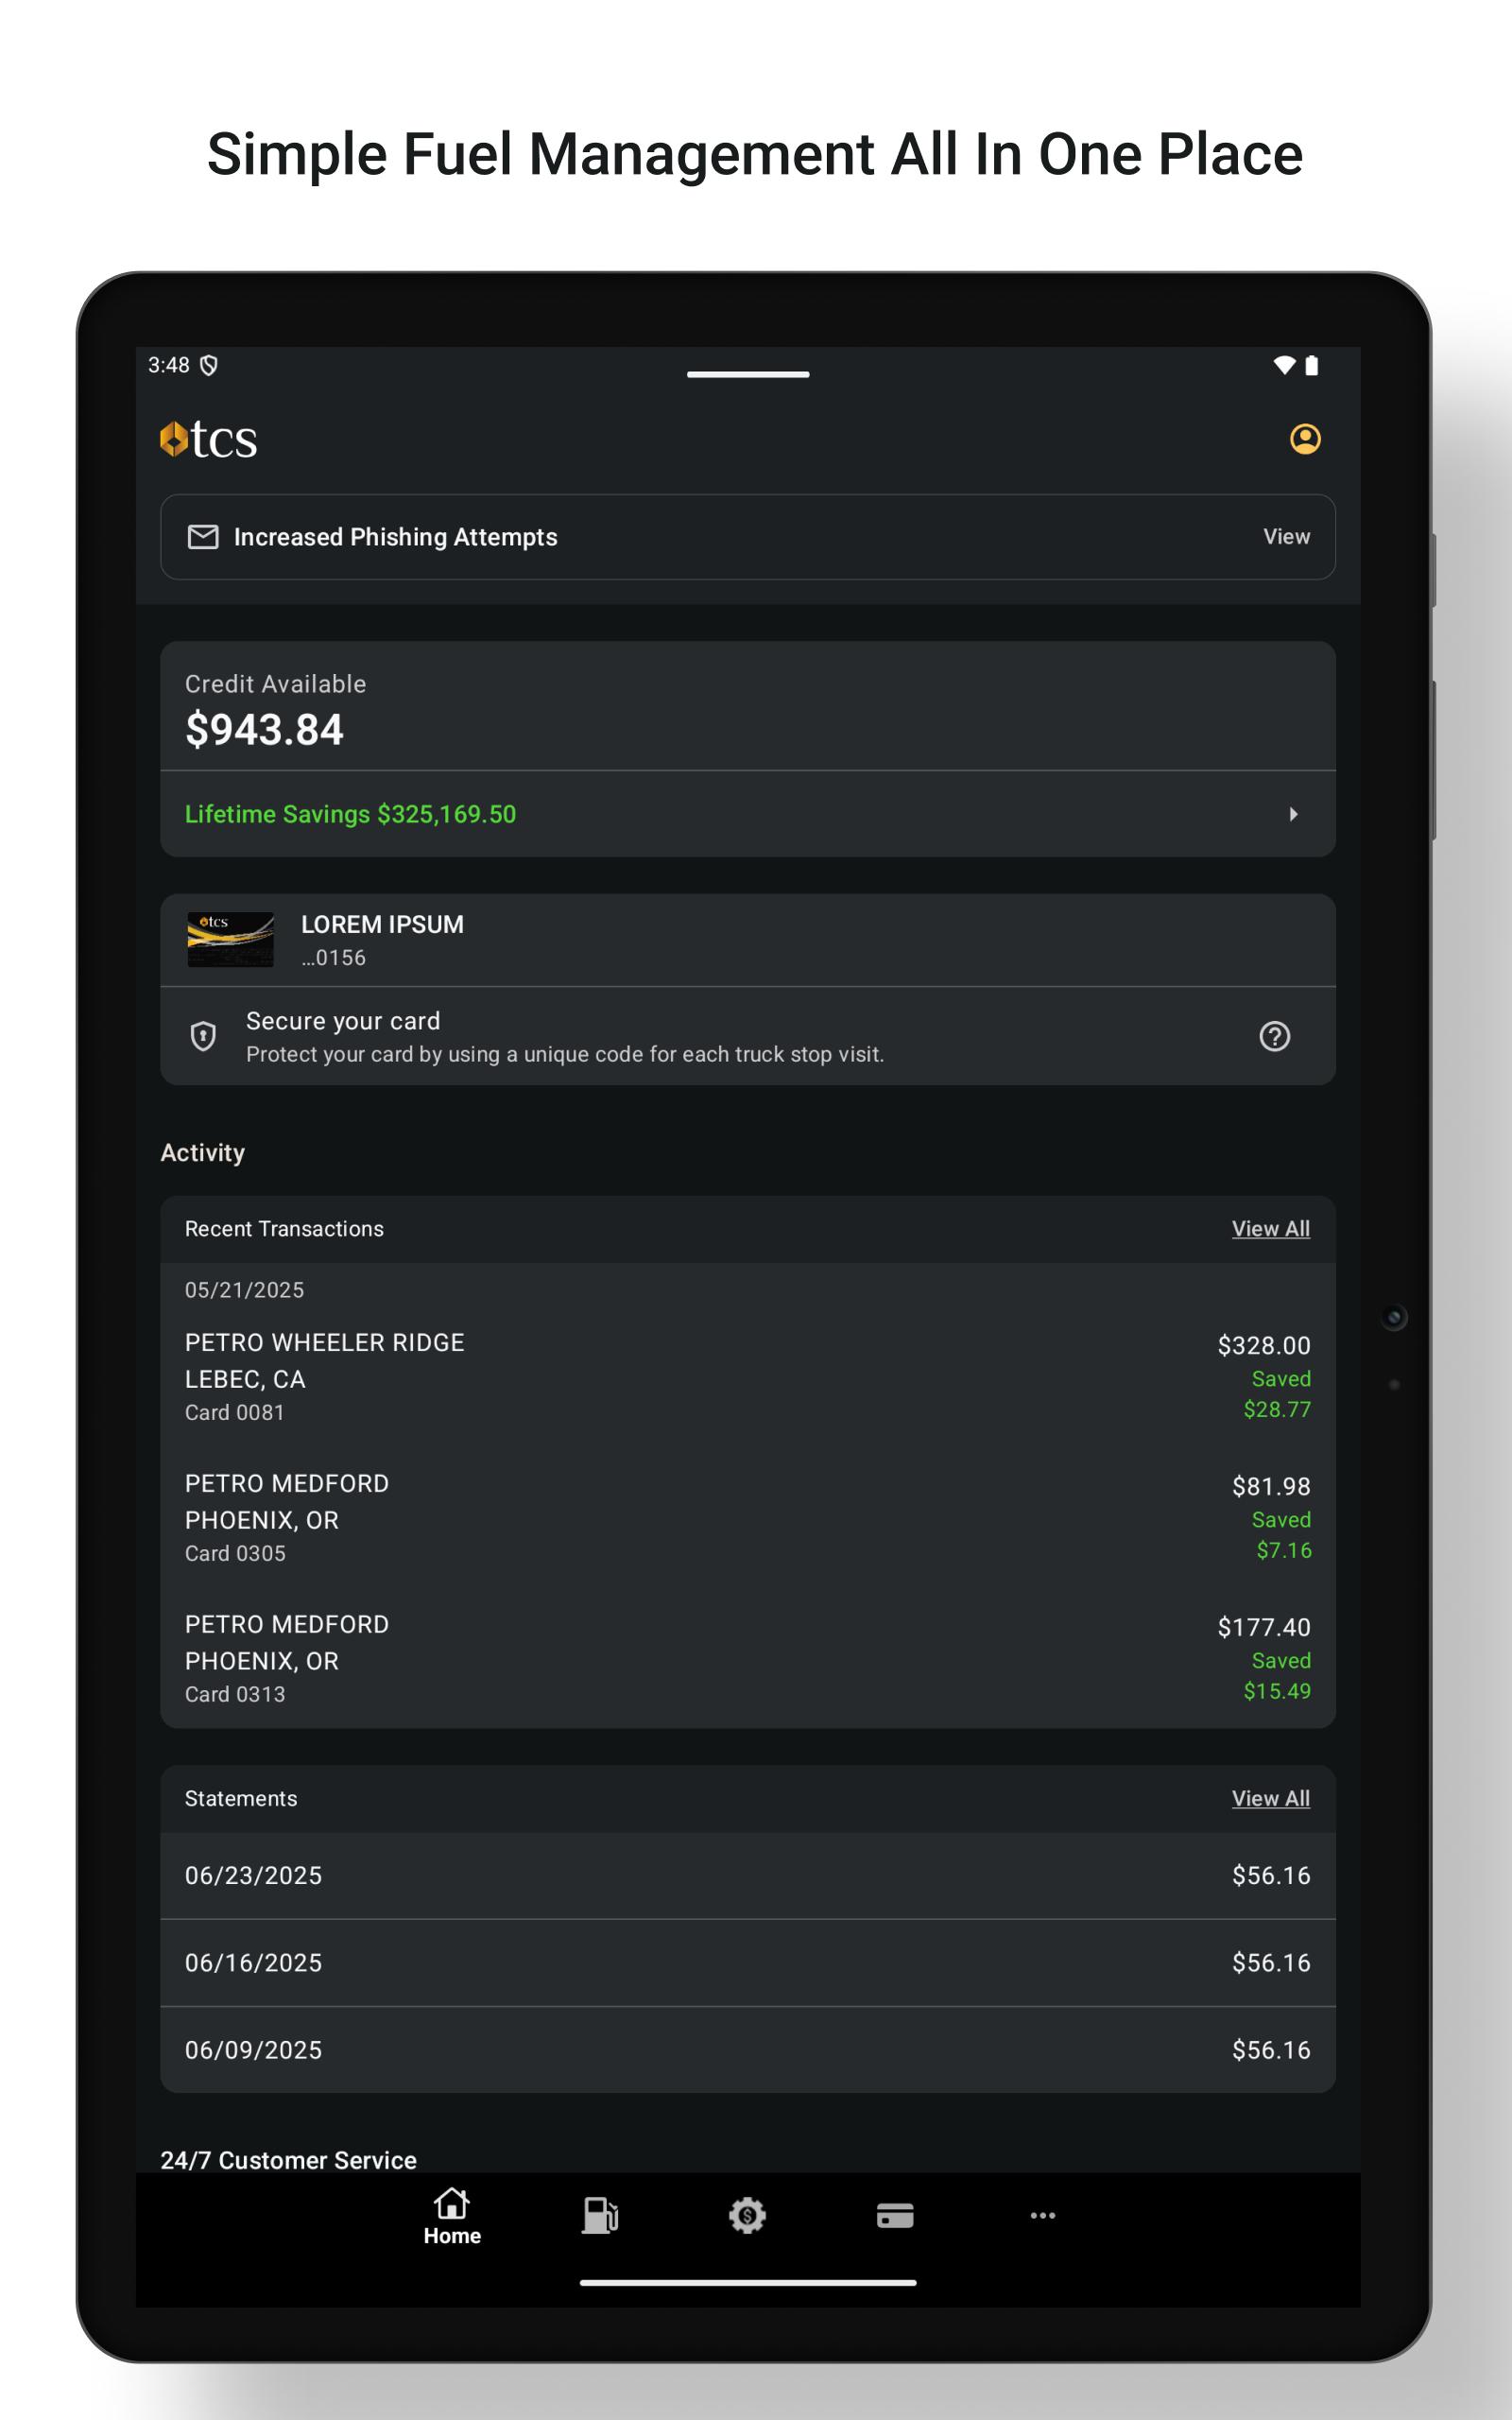
Task: Tap the Statements header label
Action: (x=241, y=1798)
